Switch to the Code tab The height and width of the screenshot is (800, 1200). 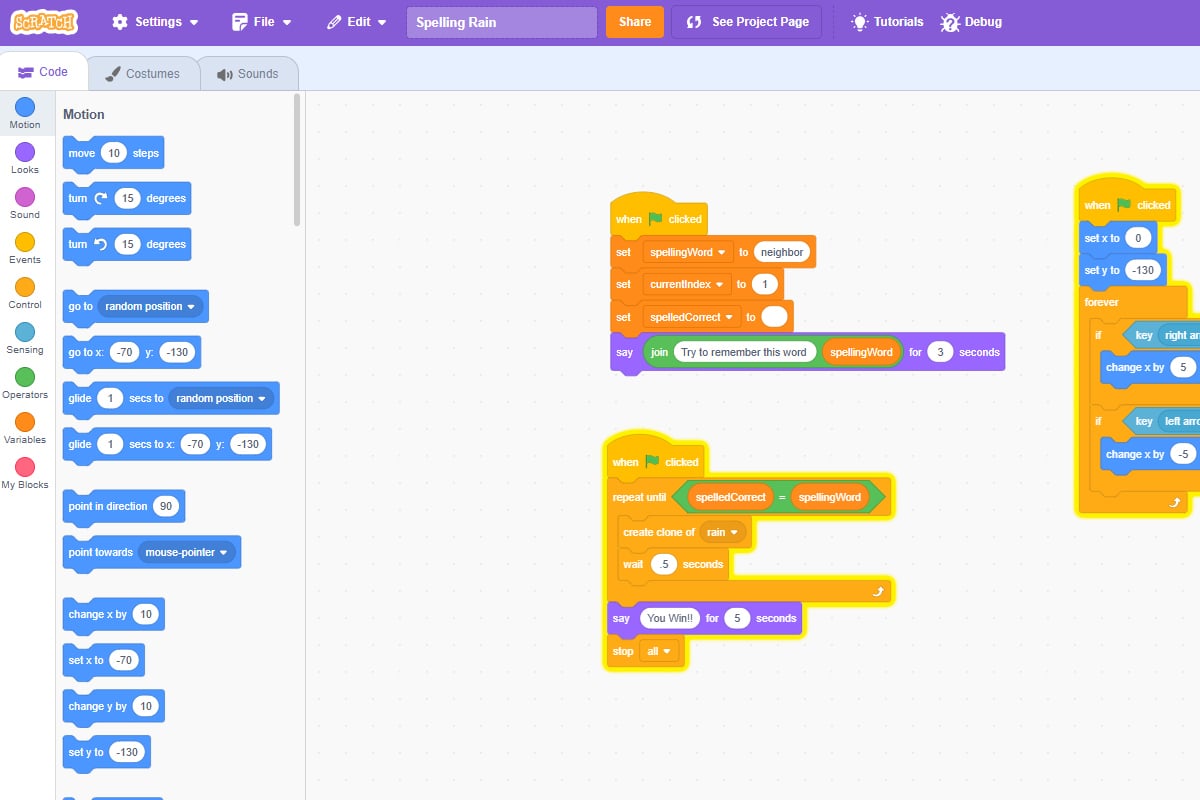tap(43, 72)
